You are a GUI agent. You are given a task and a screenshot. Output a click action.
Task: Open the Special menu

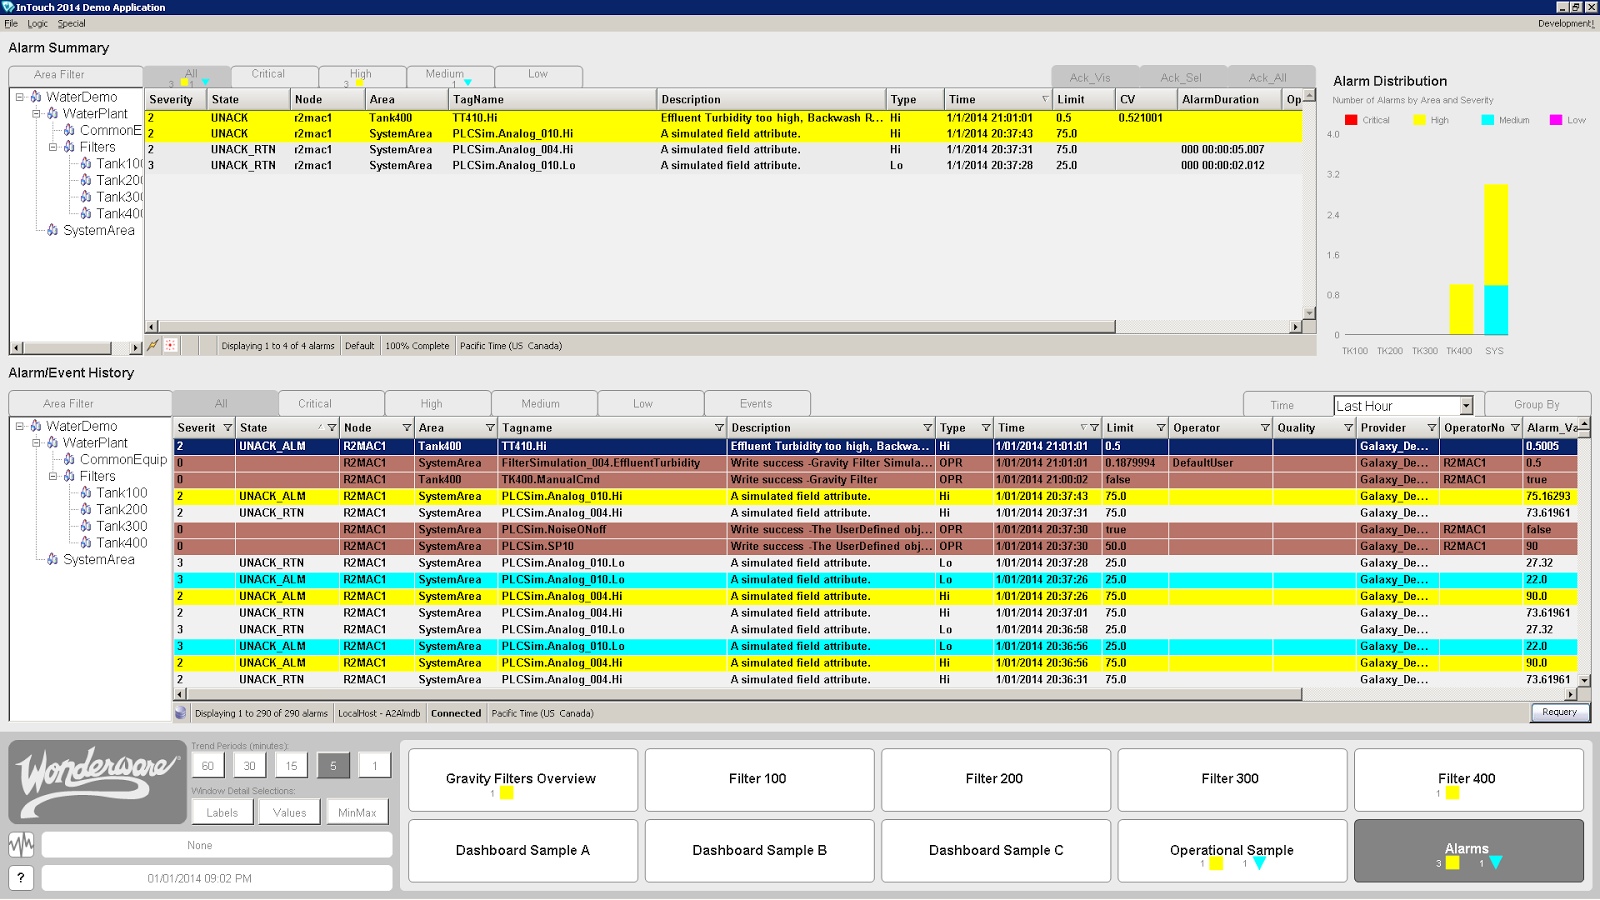coord(71,23)
